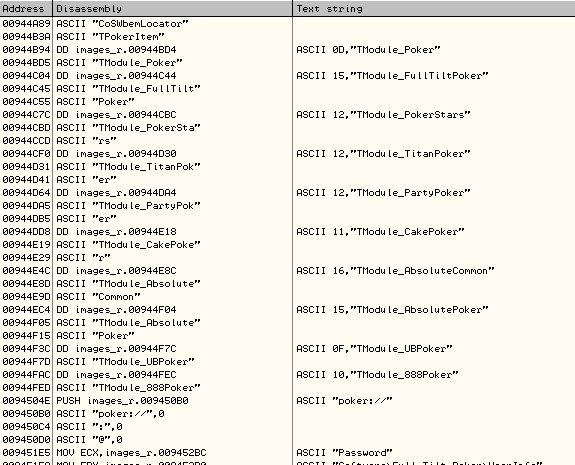Select the ASCII "CoSWbemLocator" line
Viewport: 575px width, 465px height.
tap(122, 24)
